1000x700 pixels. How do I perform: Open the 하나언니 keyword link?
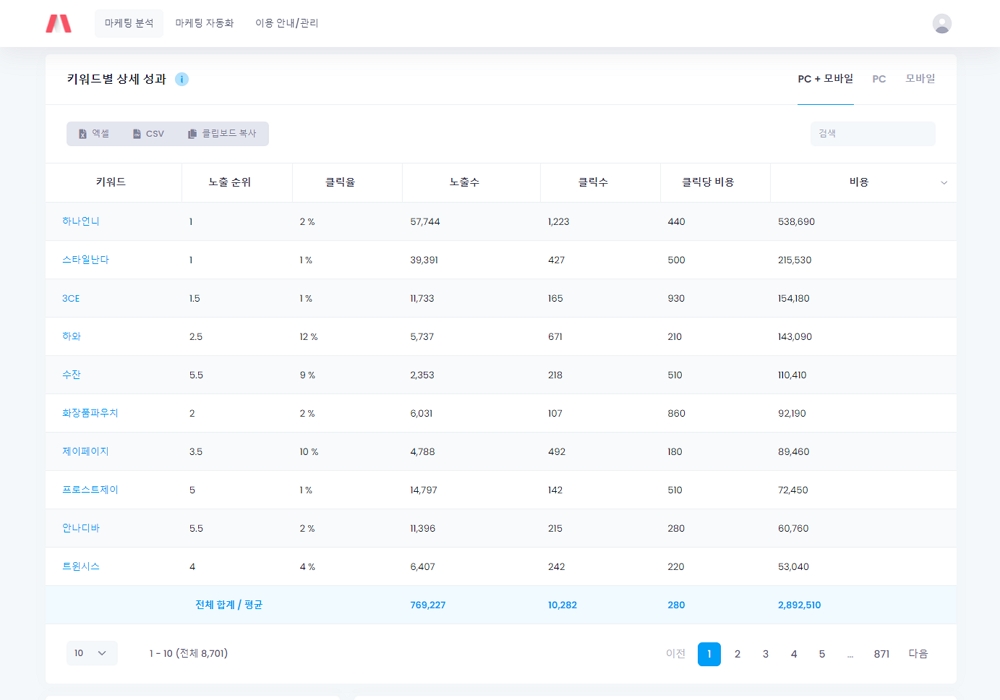point(81,221)
